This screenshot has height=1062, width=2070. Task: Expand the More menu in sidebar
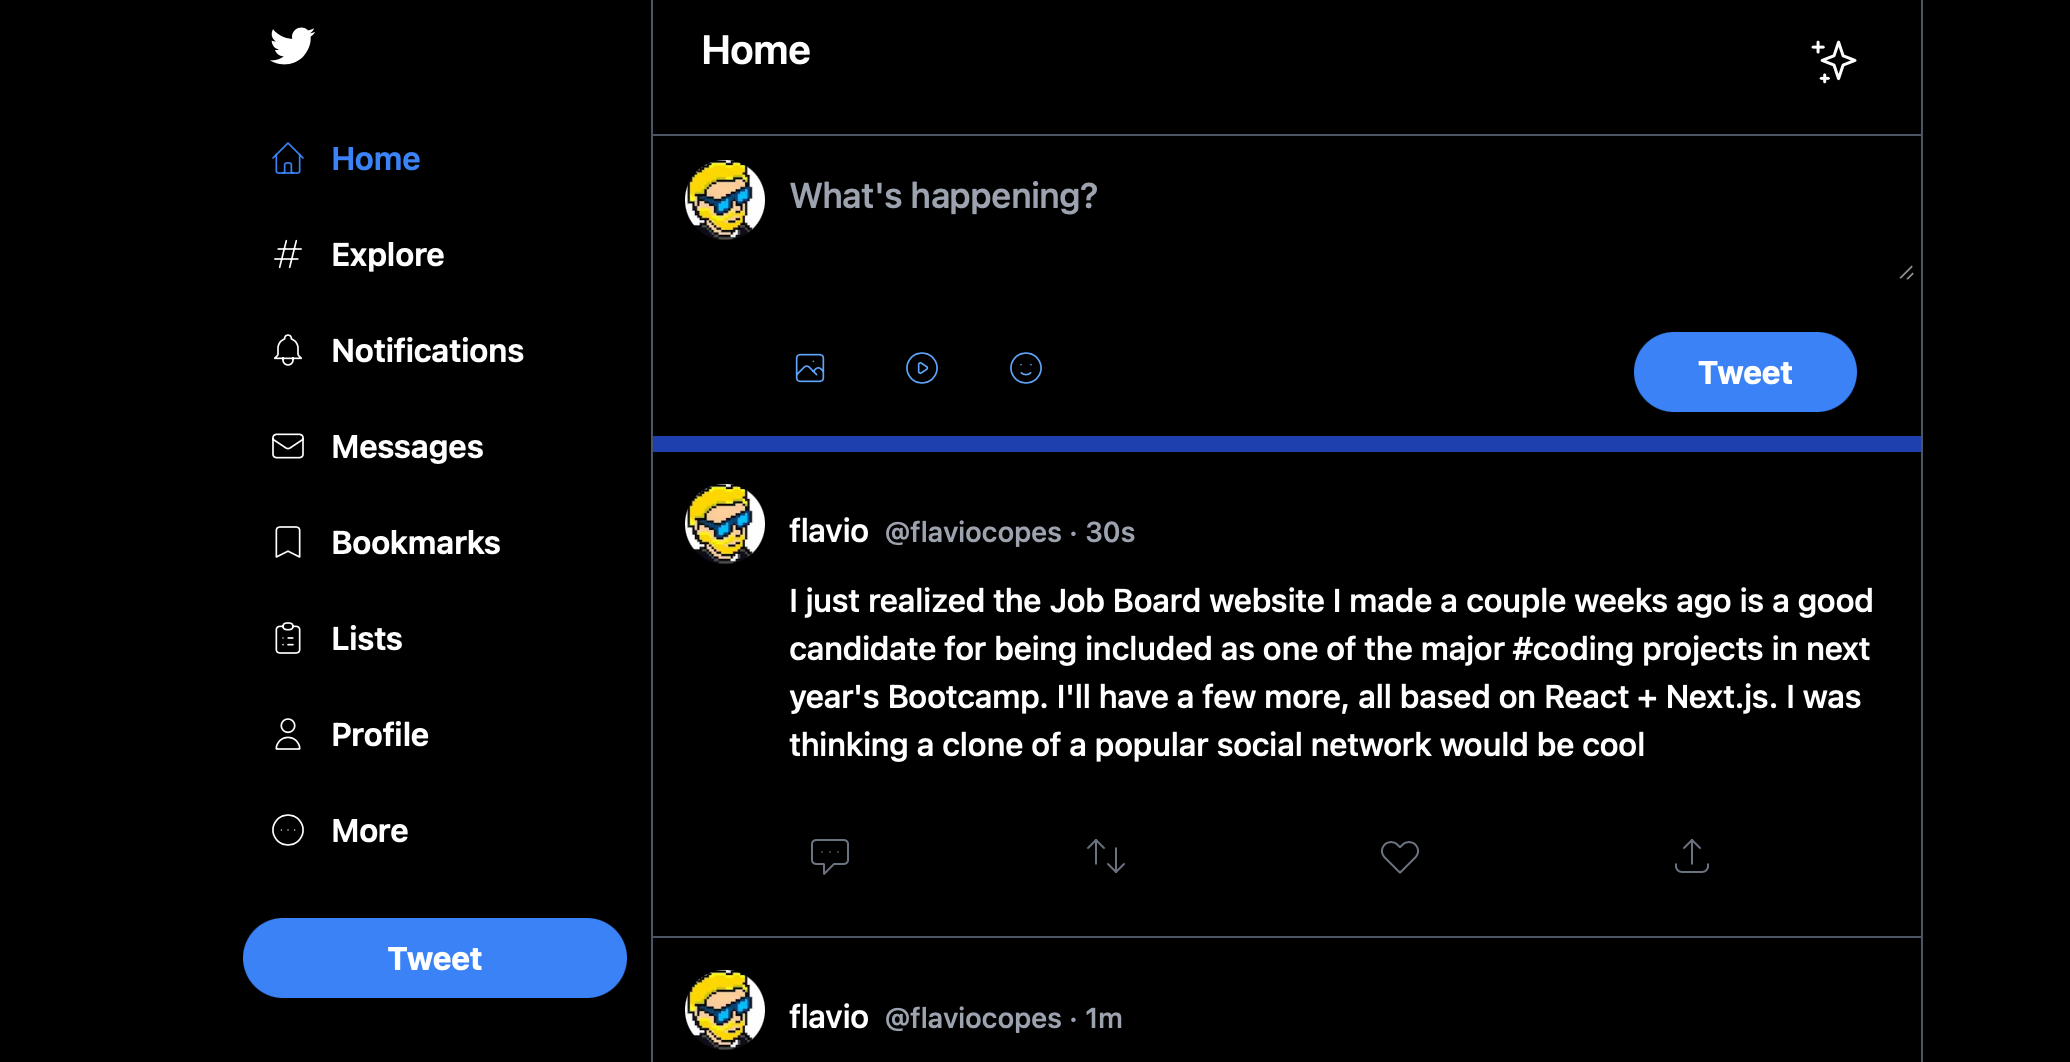point(369,831)
